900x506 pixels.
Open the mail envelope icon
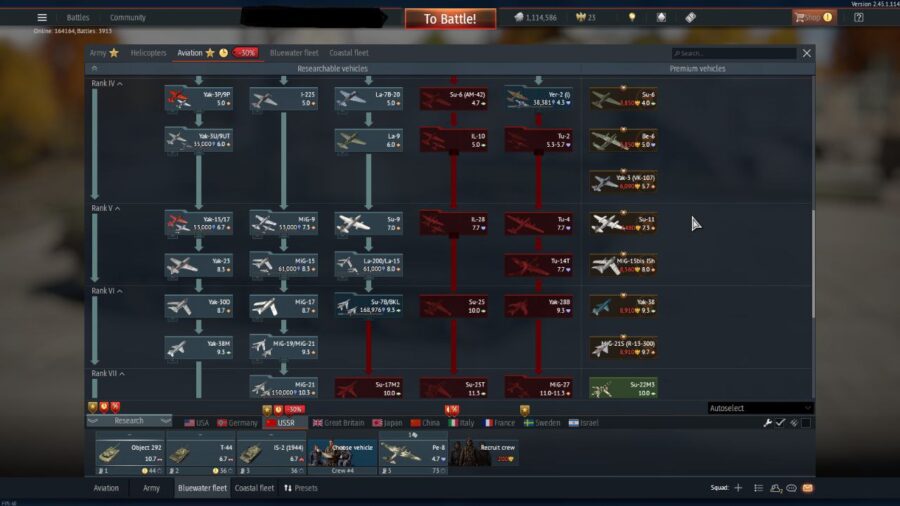807,488
